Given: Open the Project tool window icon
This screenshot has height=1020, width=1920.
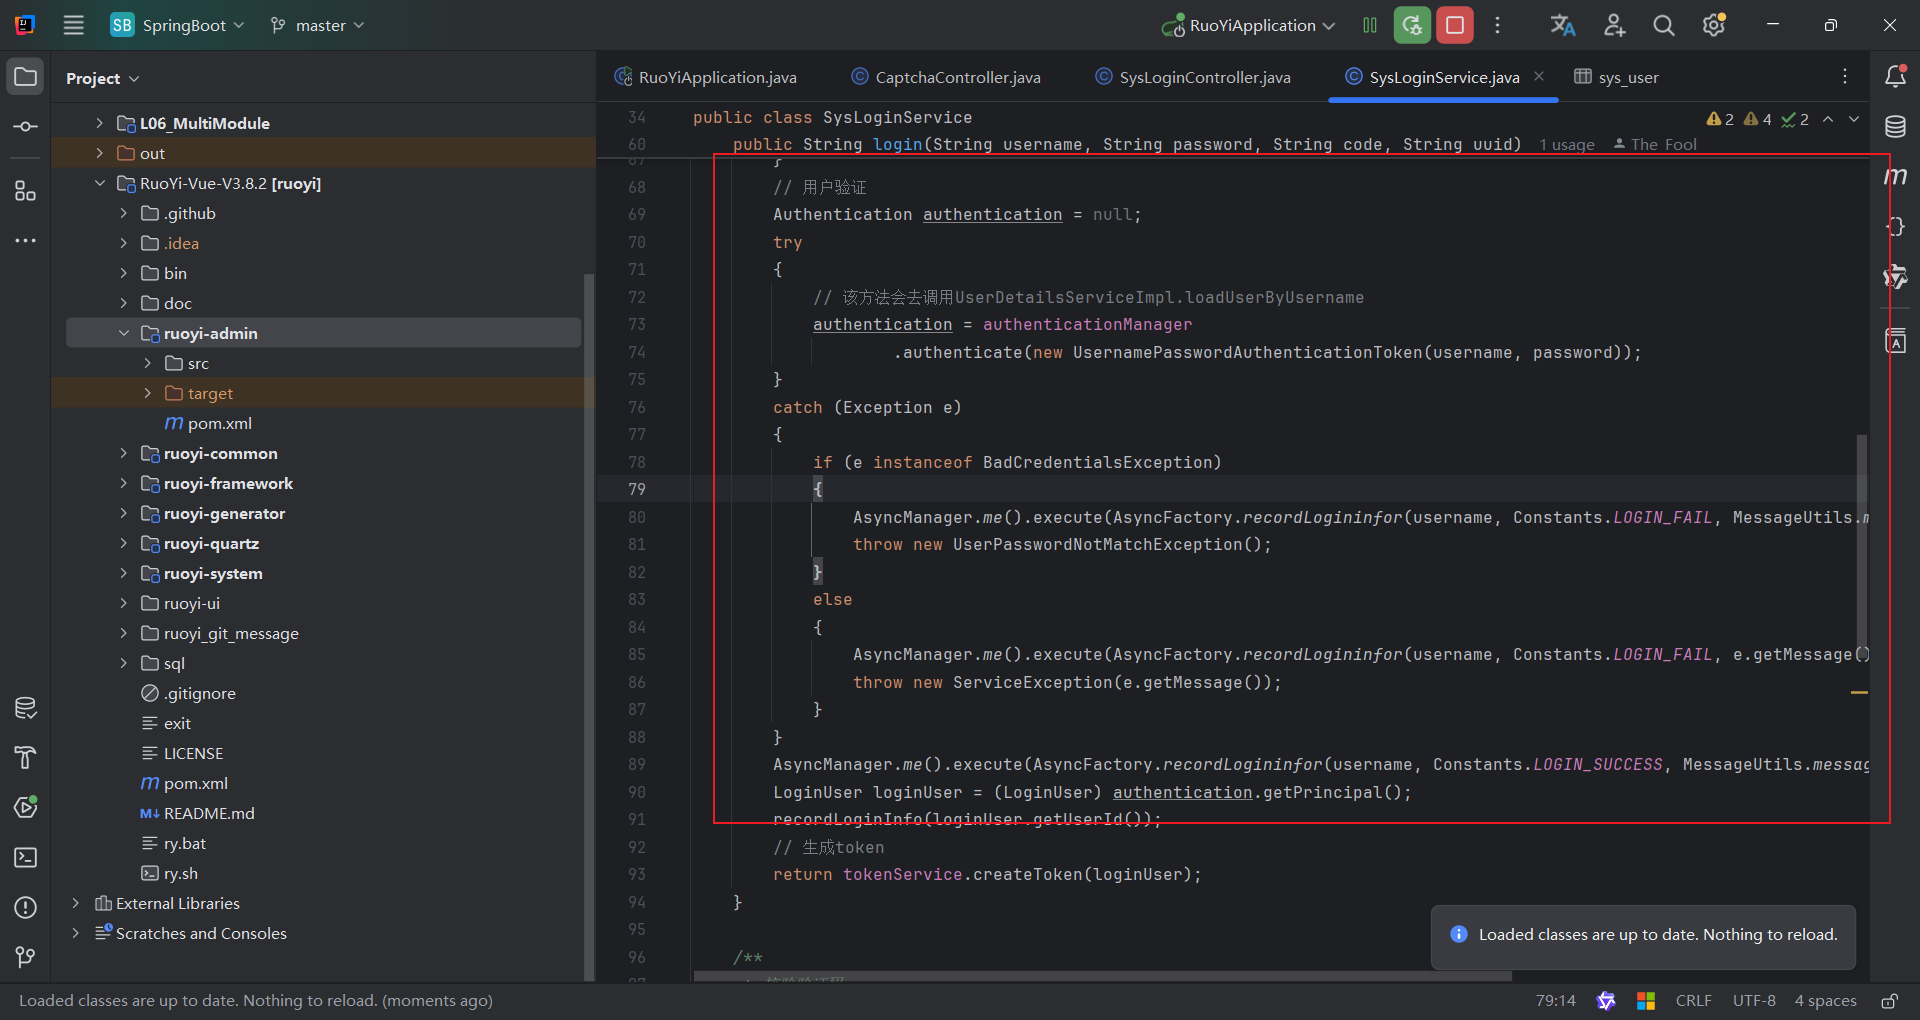Looking at the screenshot, I should [26, 77].
